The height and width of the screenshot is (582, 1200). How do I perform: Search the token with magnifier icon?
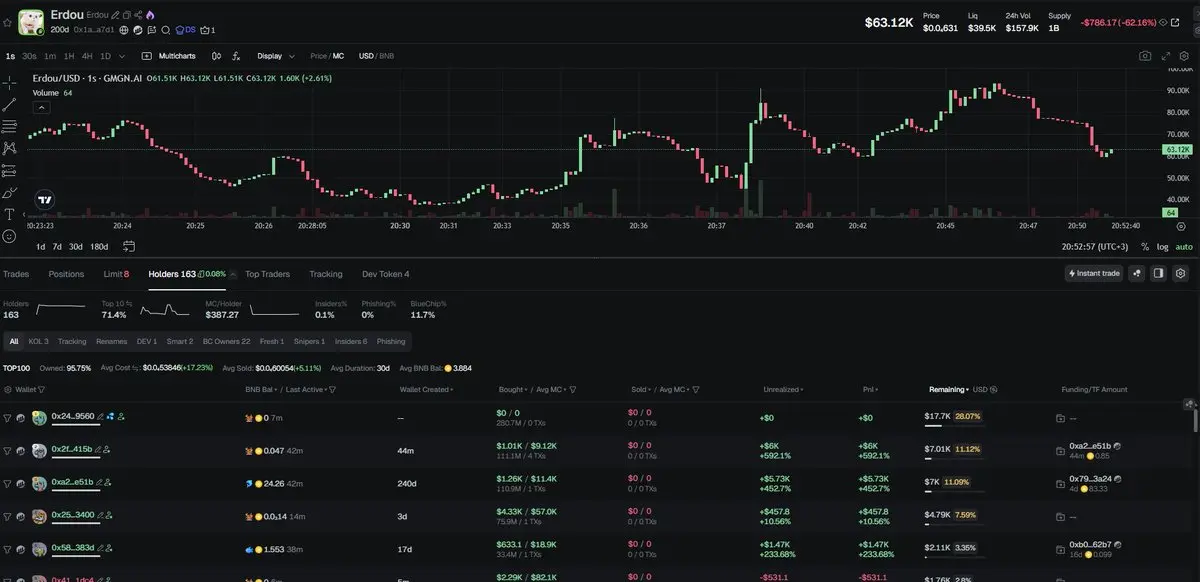click(x=166, y=30)
